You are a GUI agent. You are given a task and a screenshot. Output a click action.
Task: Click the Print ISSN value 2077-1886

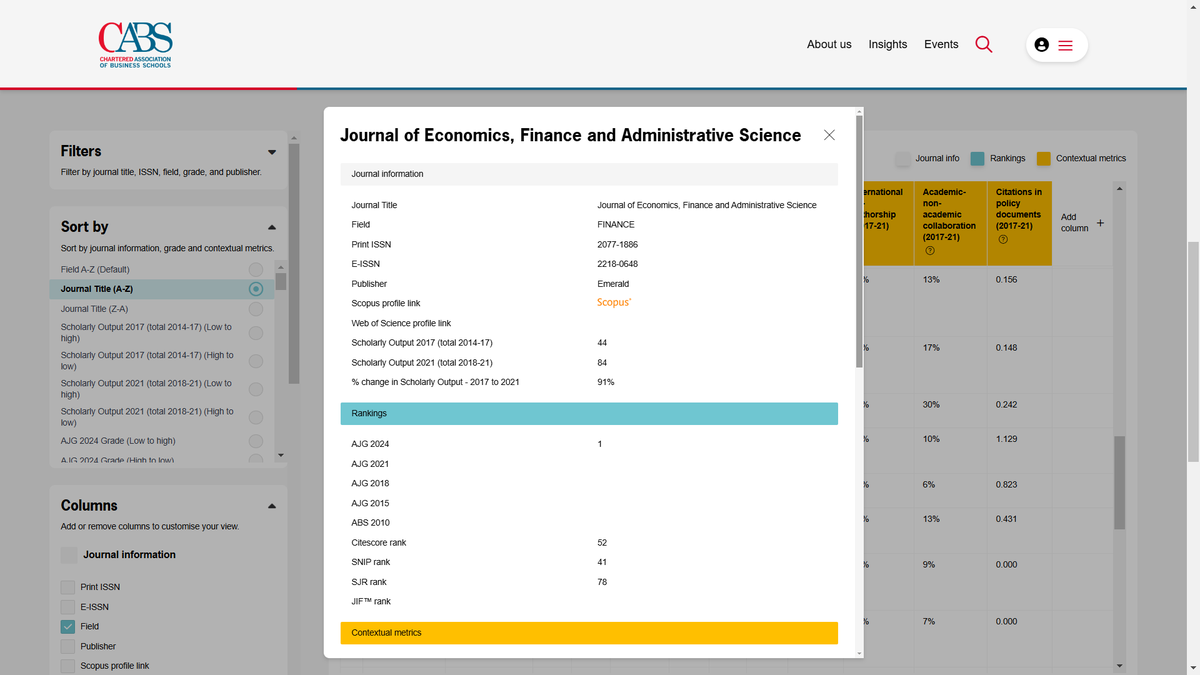pyautogui.click(x=617, y=245)
